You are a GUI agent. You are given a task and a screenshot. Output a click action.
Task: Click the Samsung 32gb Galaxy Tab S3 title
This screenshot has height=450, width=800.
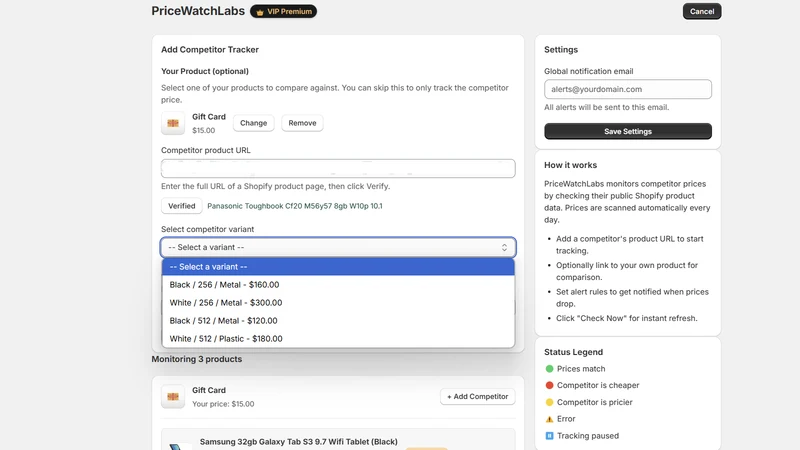point(298,441)
